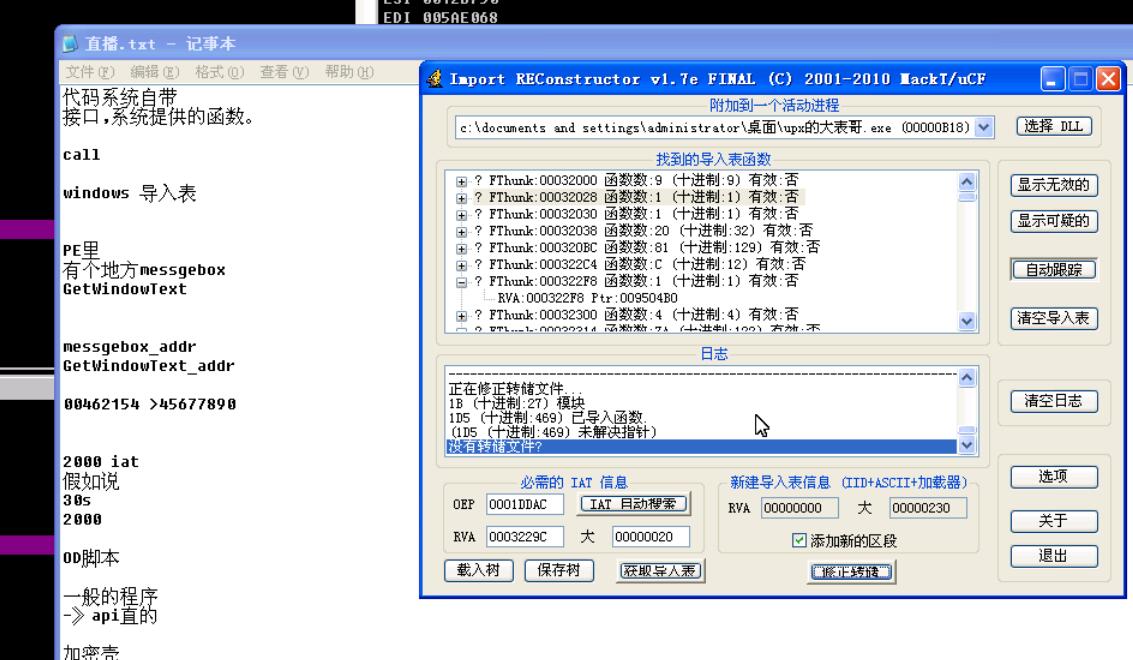Click highlighted log line 没有转储文件?
The height and width of the screenshot is (660, 1133).
click(x=702, y=447)
